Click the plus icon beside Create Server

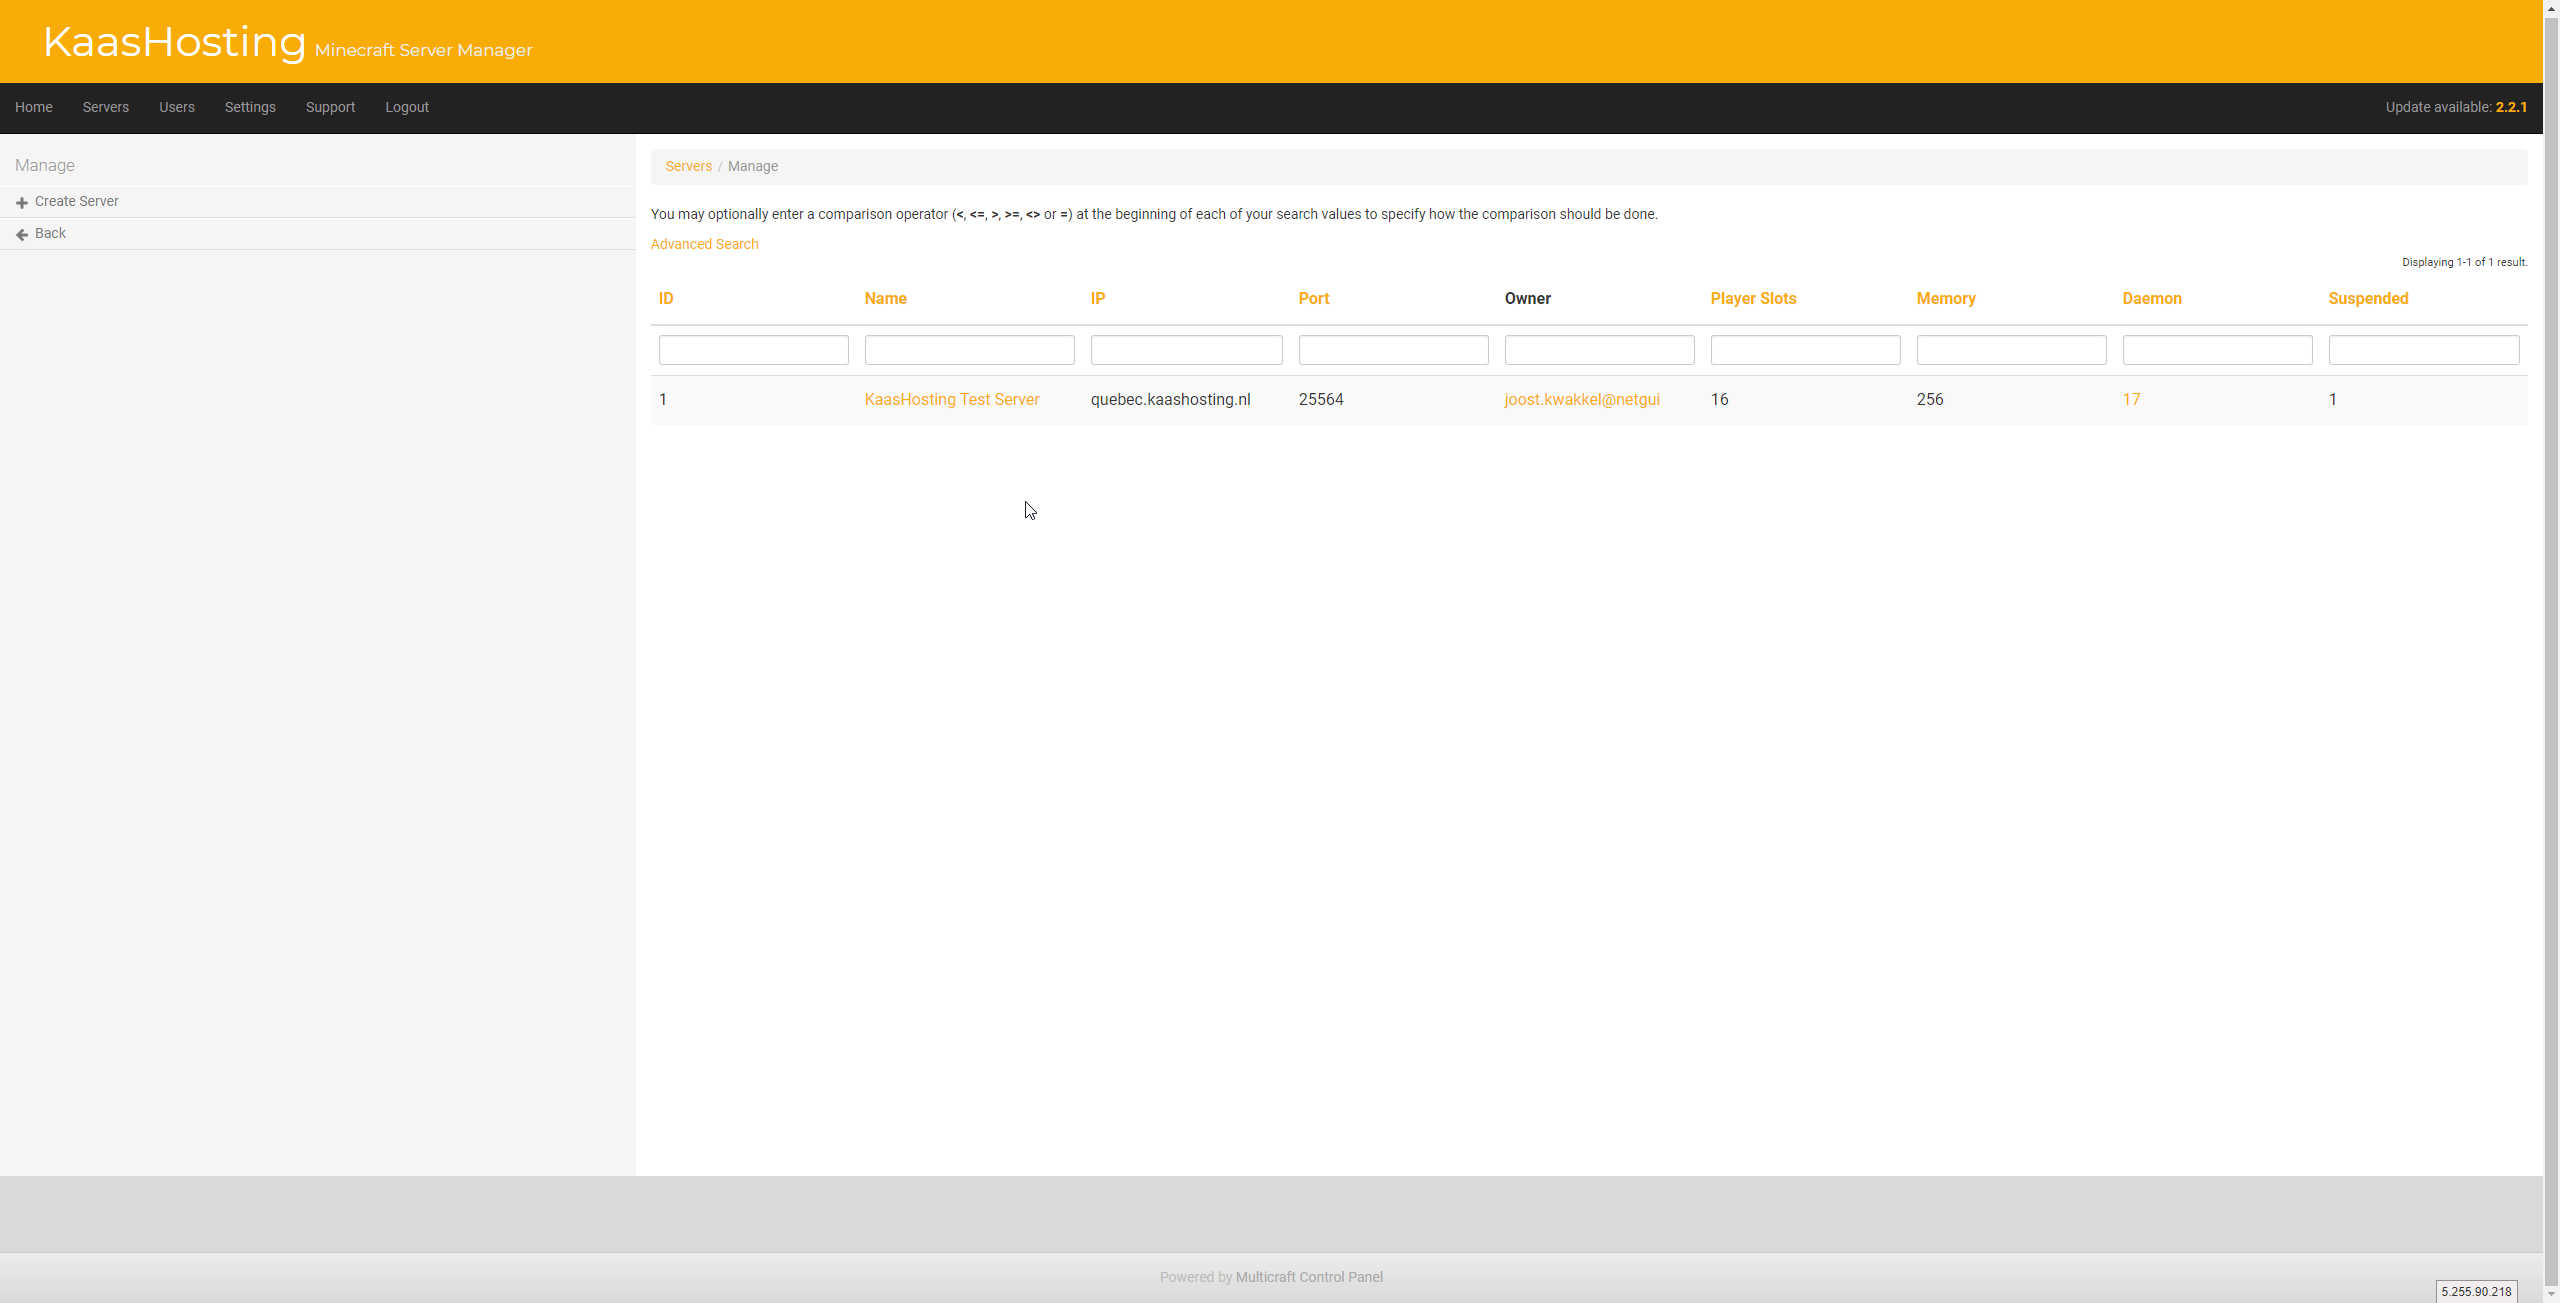pos(22,202)
